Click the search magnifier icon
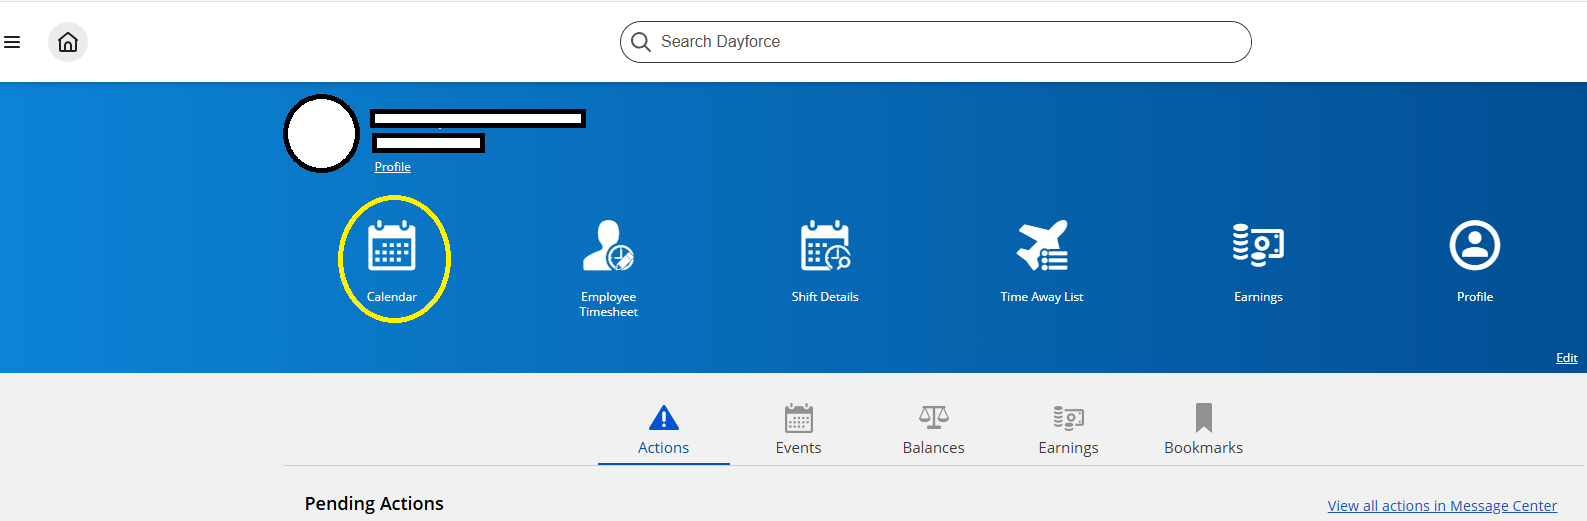 [x=641, y=42]
